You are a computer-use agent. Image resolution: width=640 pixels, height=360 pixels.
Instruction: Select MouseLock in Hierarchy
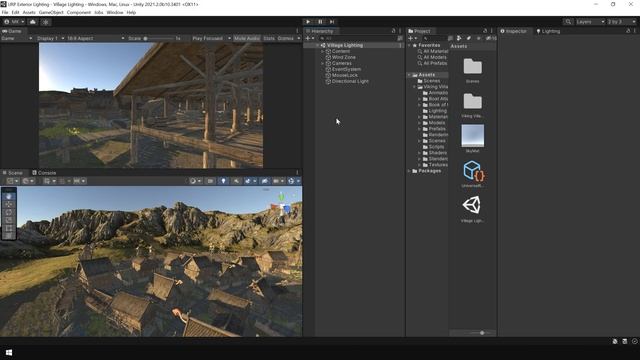click(x=344, y=76)
